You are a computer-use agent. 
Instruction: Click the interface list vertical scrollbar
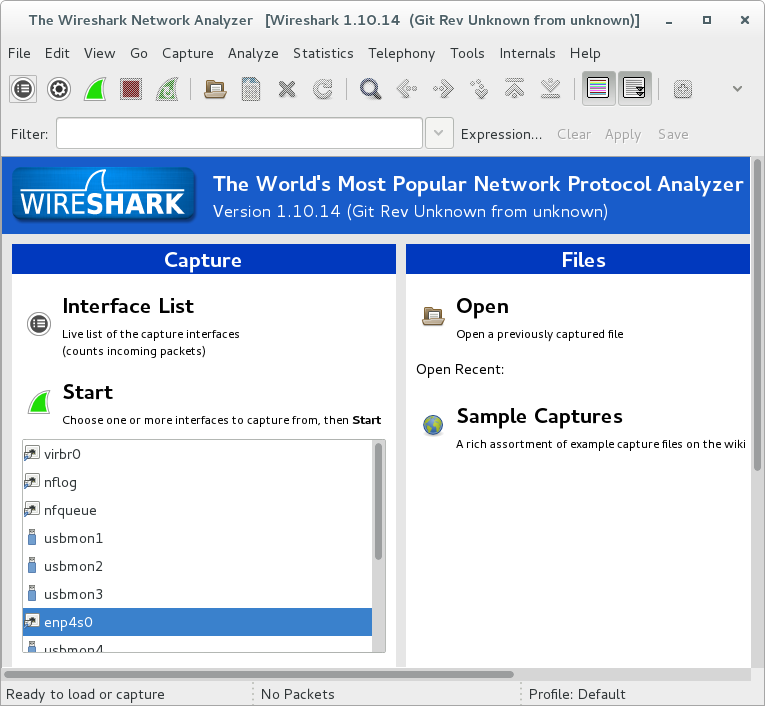[x=378, y=501]
